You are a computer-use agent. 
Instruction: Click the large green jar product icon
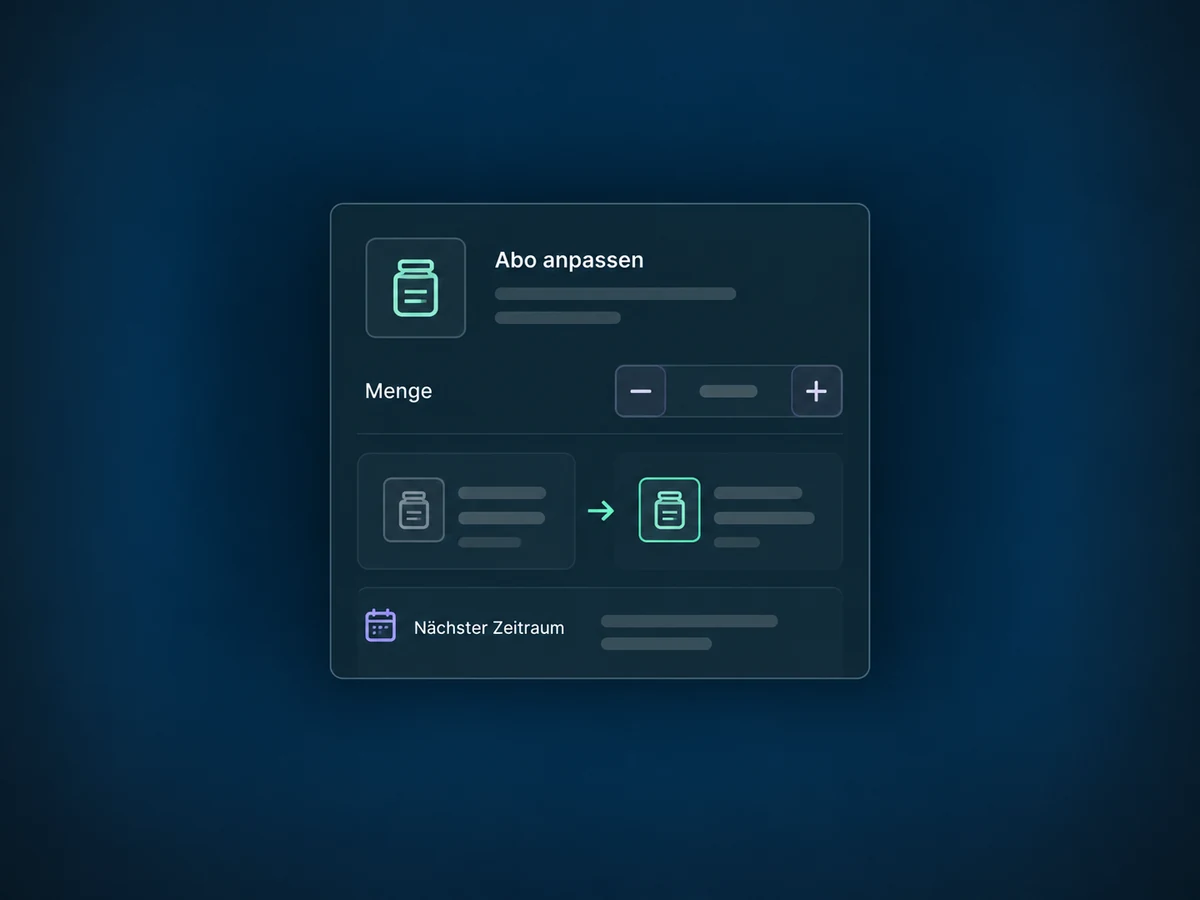click(415, 288)
